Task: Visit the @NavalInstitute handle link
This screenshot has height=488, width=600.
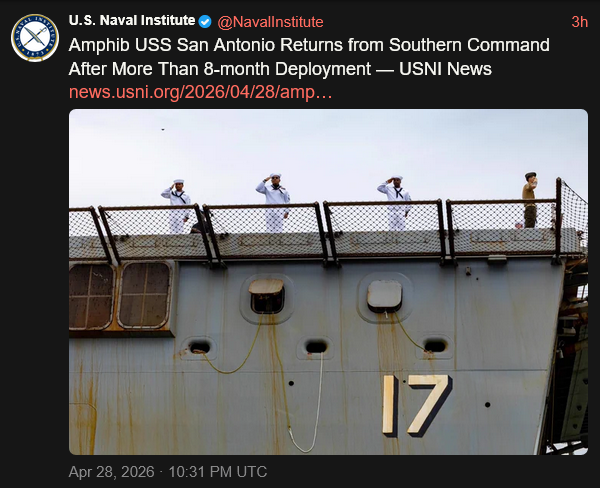Action: [270, 22]
